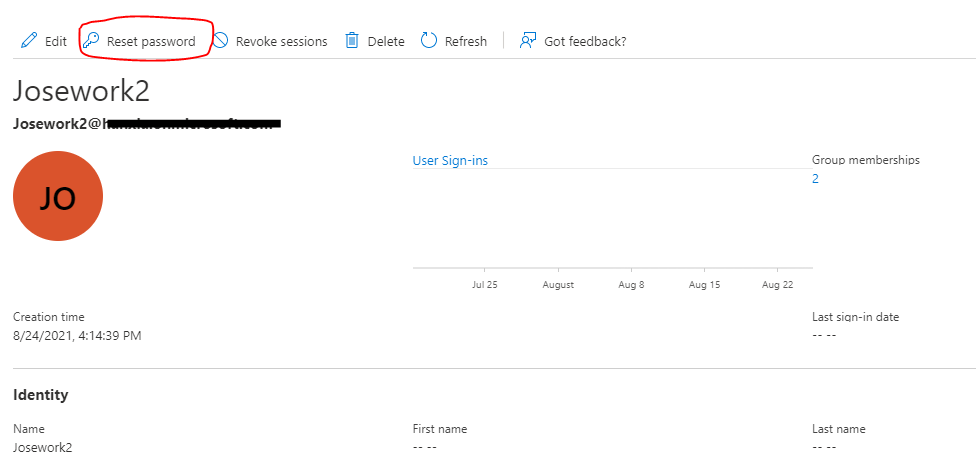976x467 pixels.
Task: Select the Creation time label
Action: (49, 317)
